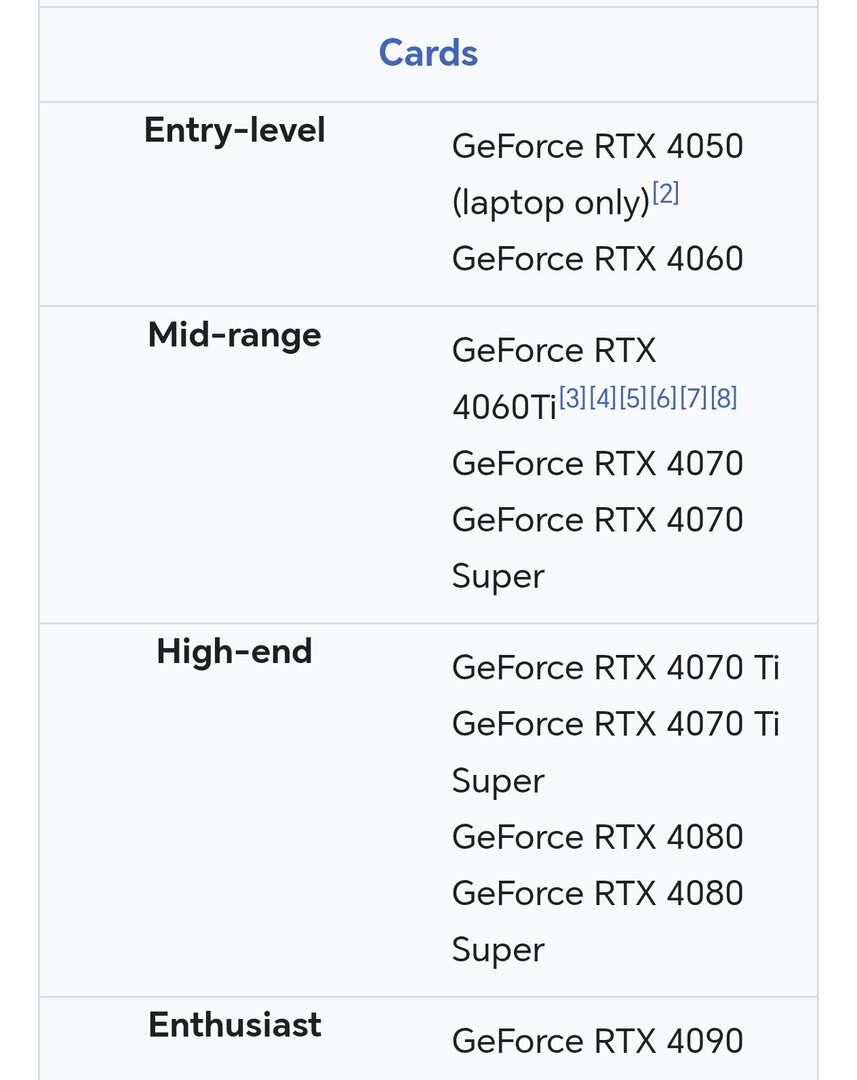Select the Mid-range row heading

(x=235, y=334)
